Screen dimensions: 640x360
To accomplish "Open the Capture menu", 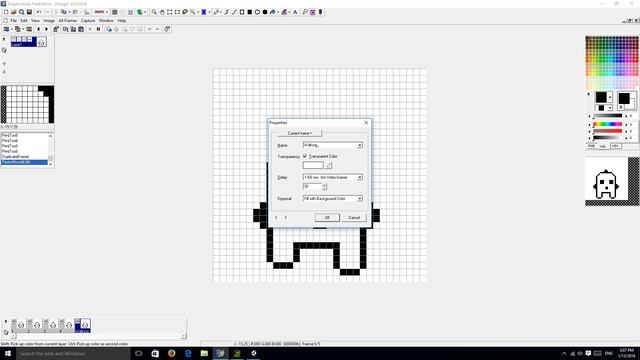I will coord(88,20).
